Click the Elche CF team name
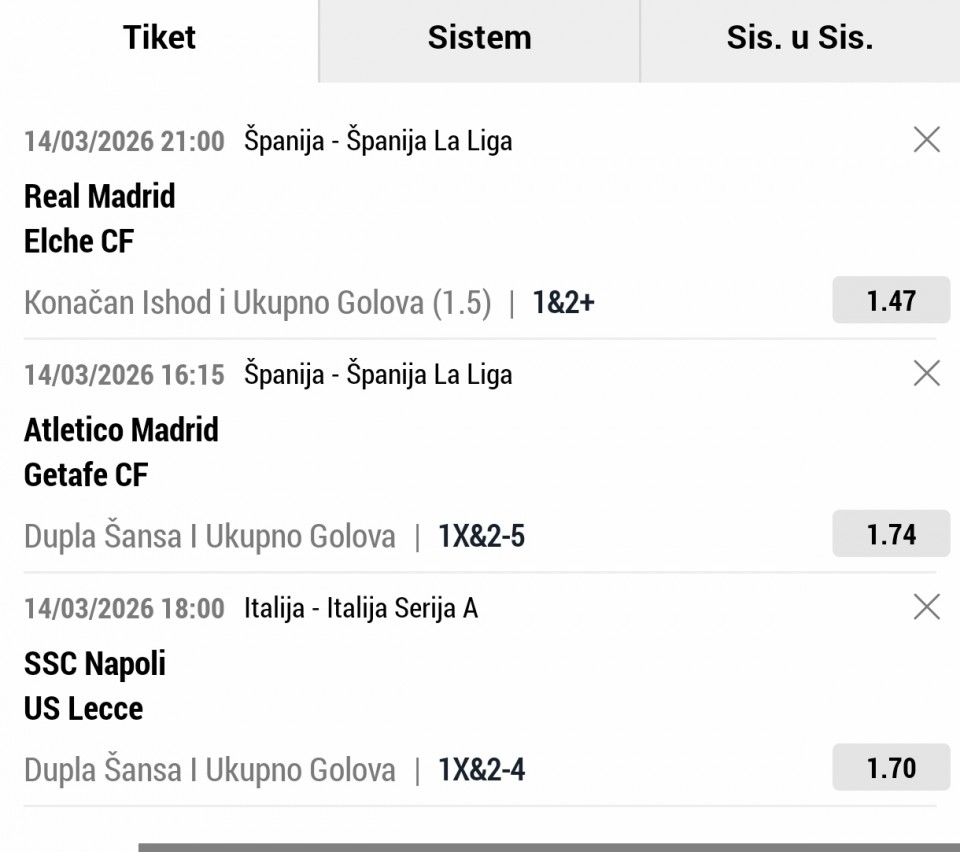The height and width of the screenshot is (852, 960). (79, 241)
